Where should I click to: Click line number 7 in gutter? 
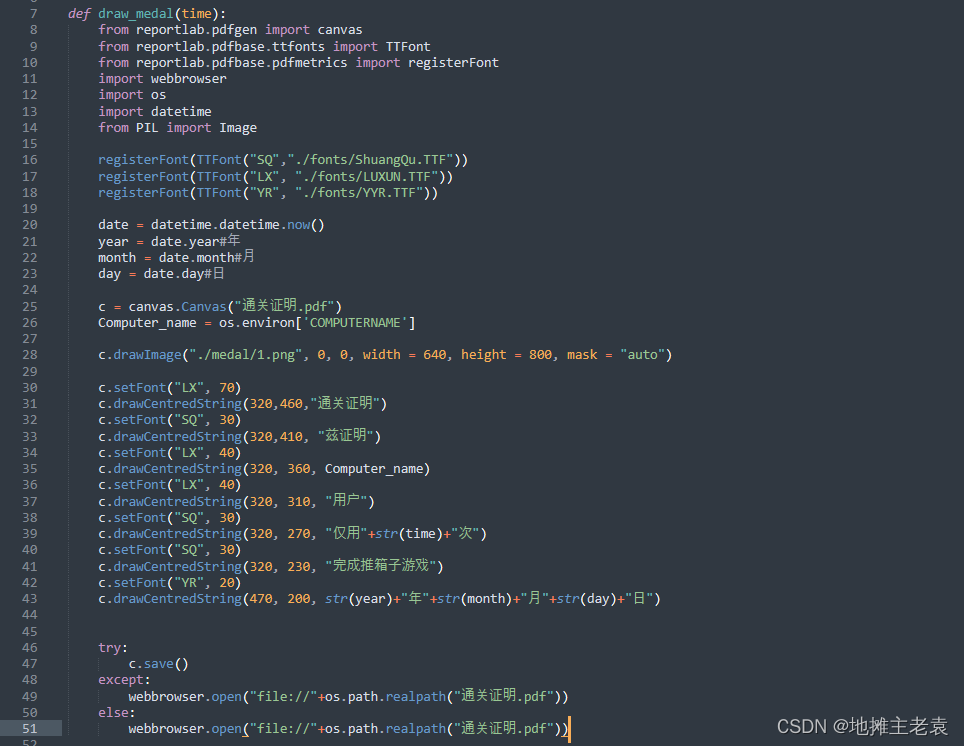pyautogui.click(x=34, y=14)
